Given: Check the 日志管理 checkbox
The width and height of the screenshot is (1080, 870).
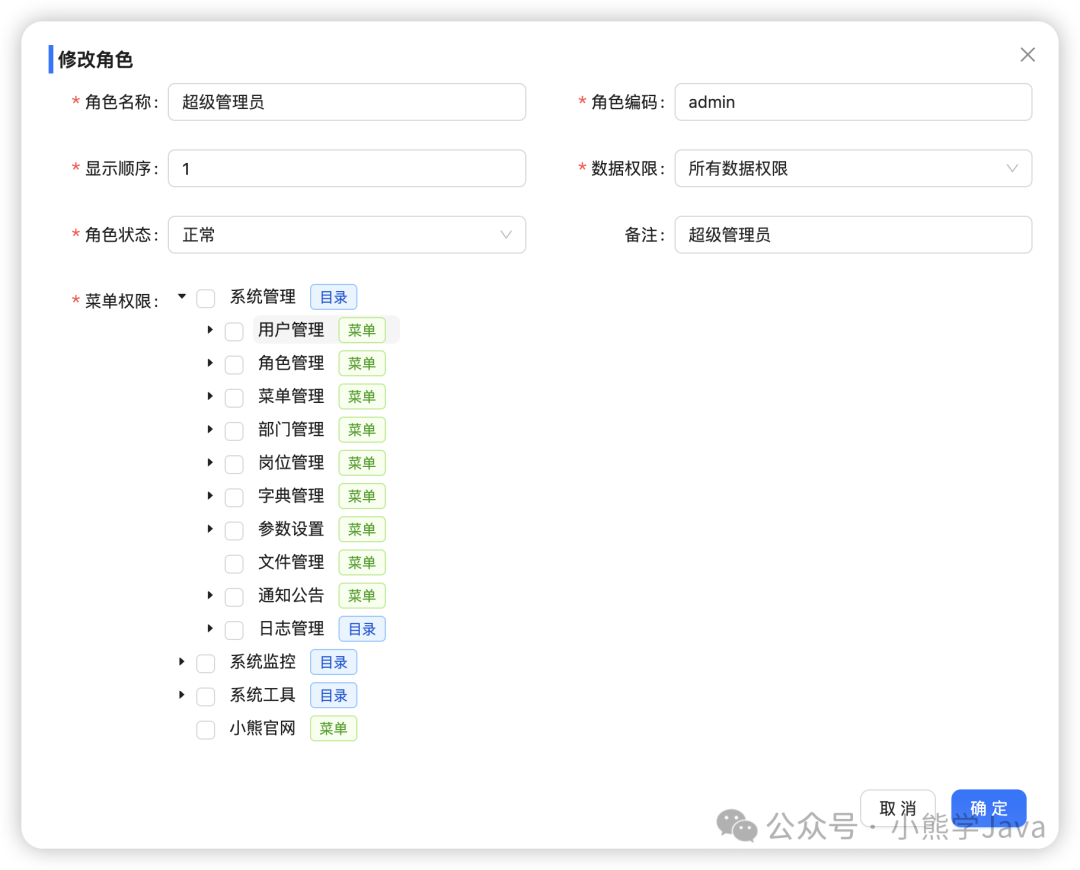Looking at the screenshot, I should pyautogui.click(x=234, y=630).
